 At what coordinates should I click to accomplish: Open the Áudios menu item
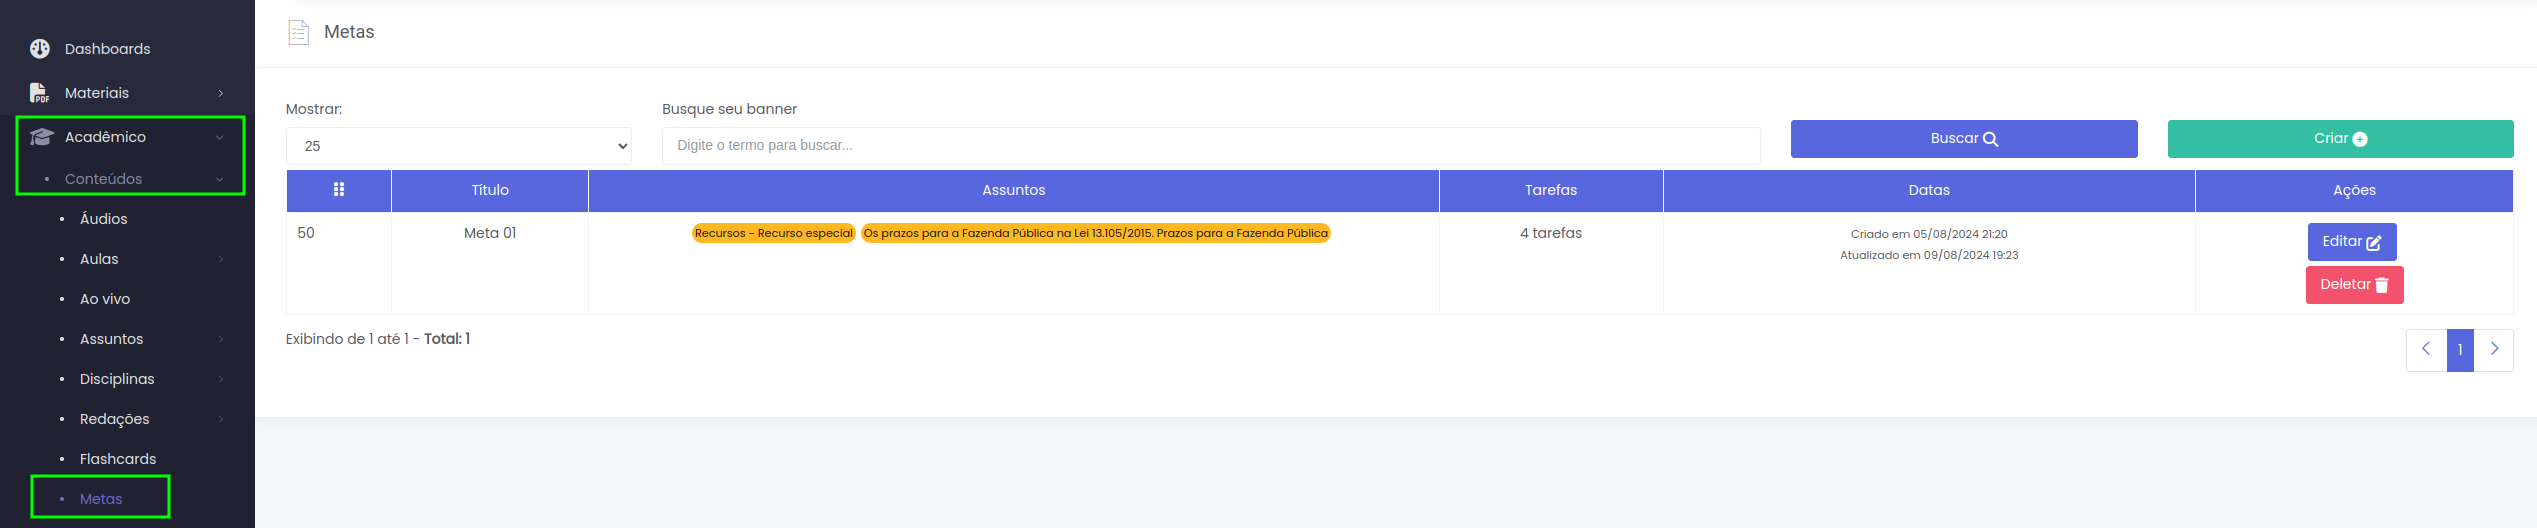click(x=103, y=219)
